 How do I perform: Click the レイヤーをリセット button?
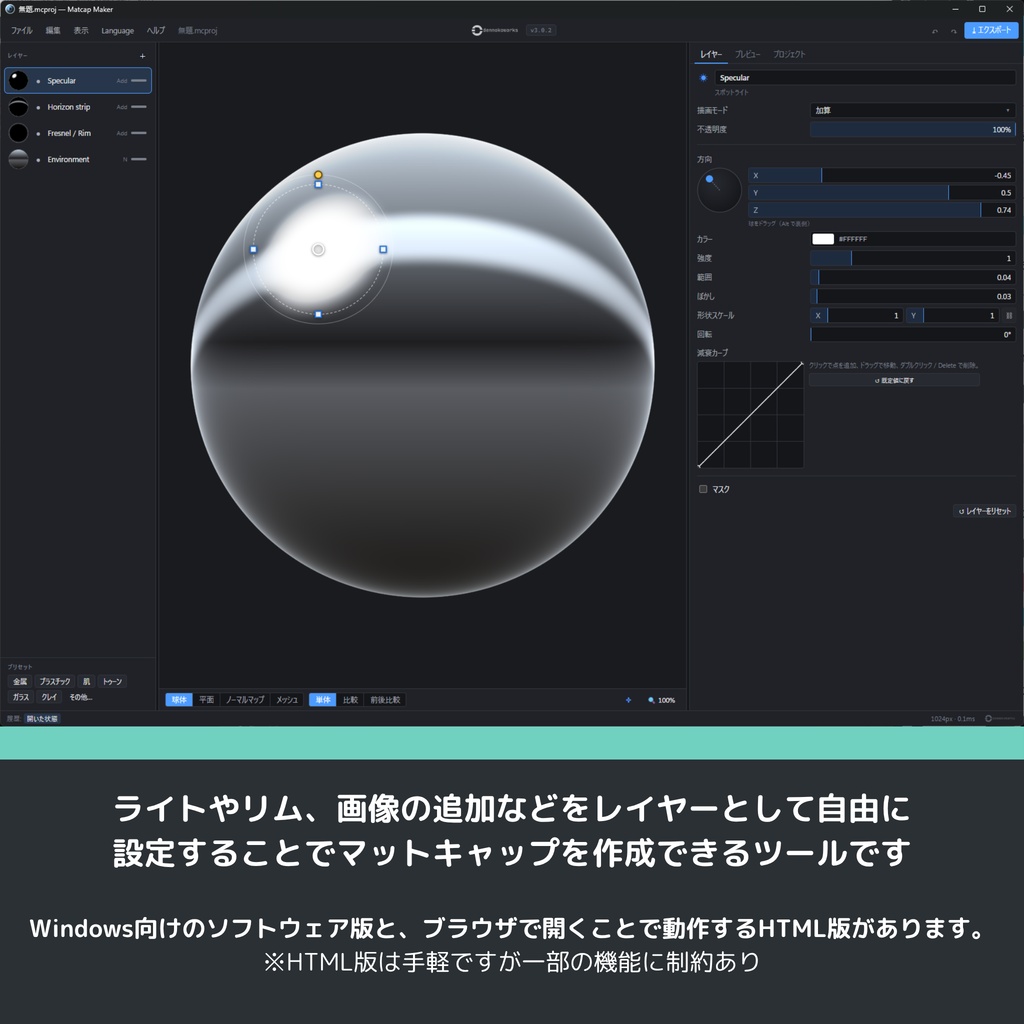tap(984, 511)
